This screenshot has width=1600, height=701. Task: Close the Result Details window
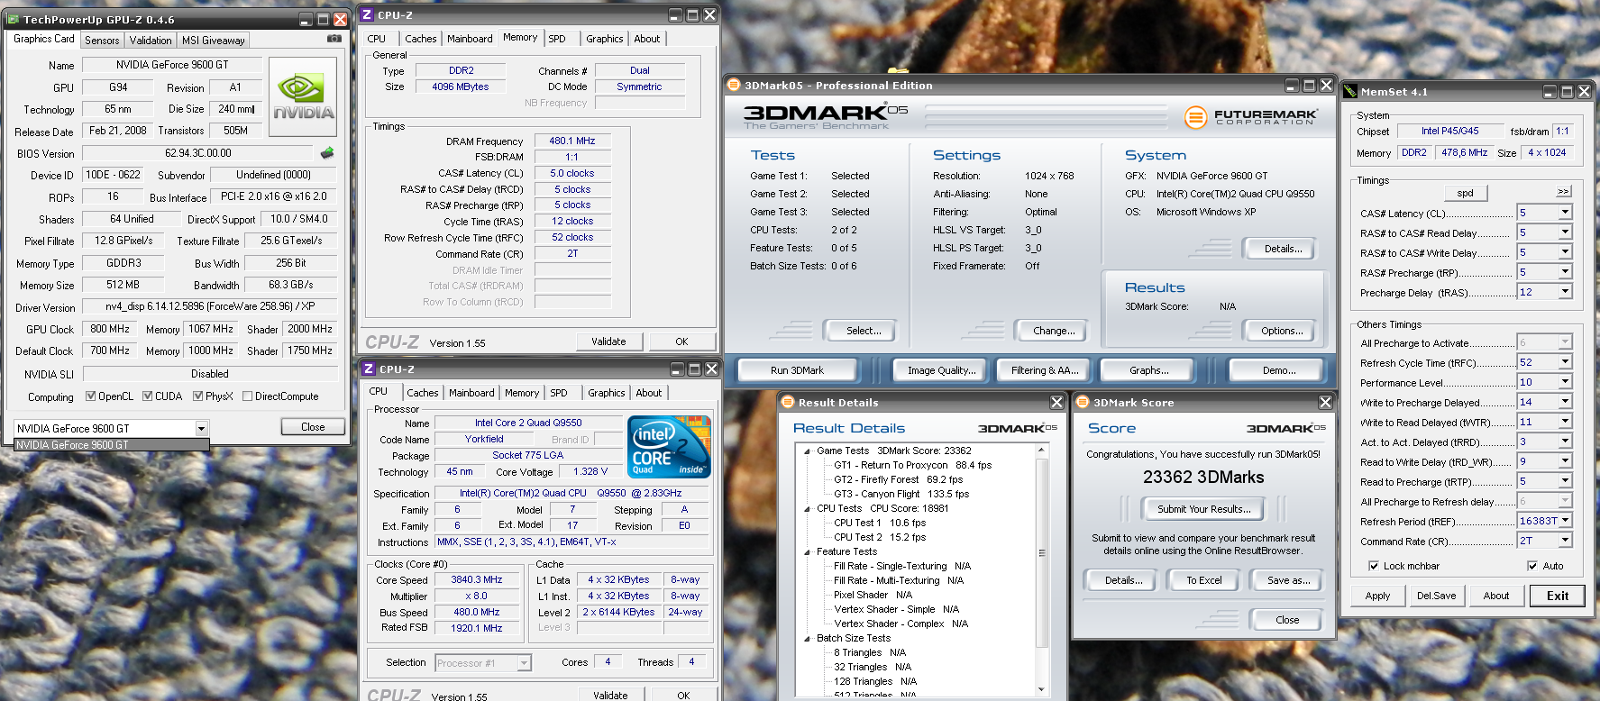[x=1056, y=402]
